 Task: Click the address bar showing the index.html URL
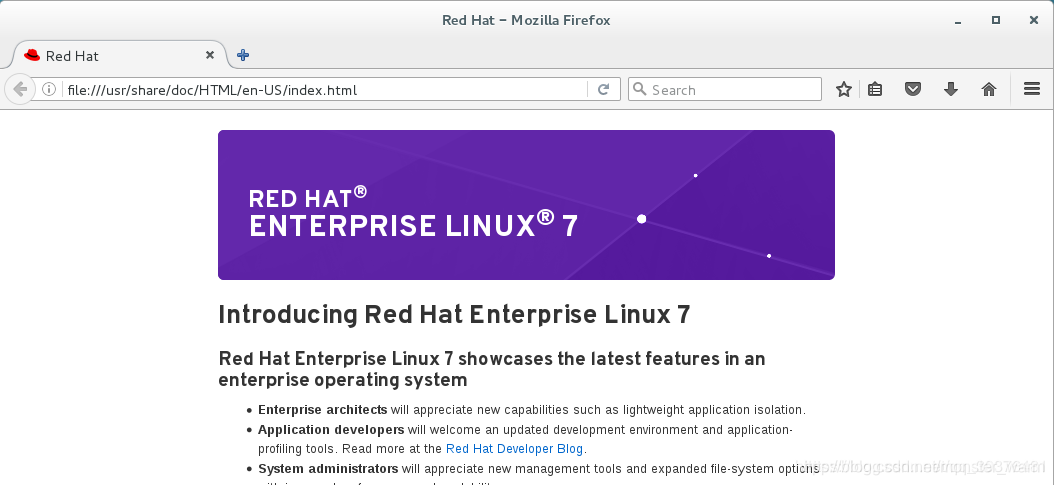(325, 89)
